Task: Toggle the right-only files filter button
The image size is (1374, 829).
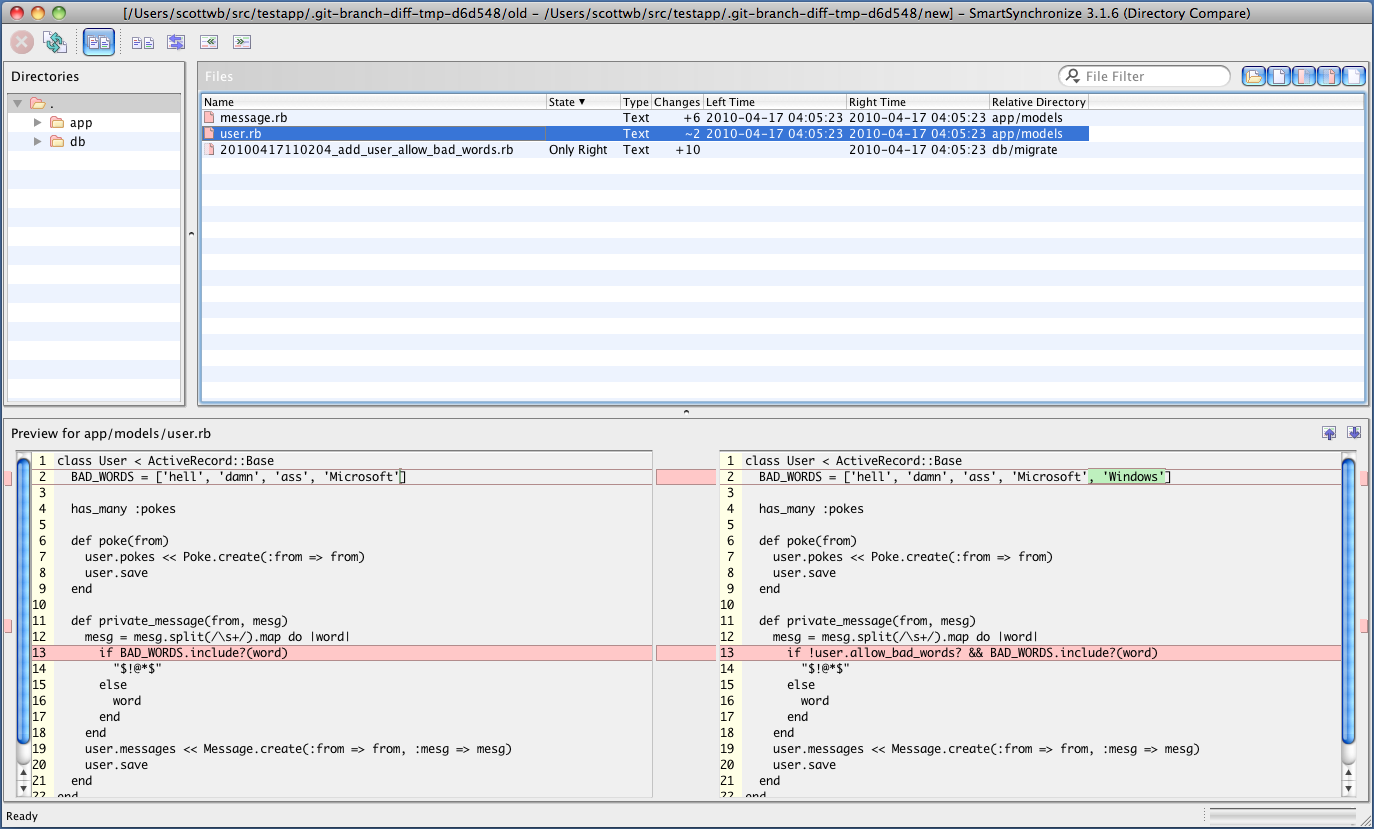Action: tap(1329, 76)
